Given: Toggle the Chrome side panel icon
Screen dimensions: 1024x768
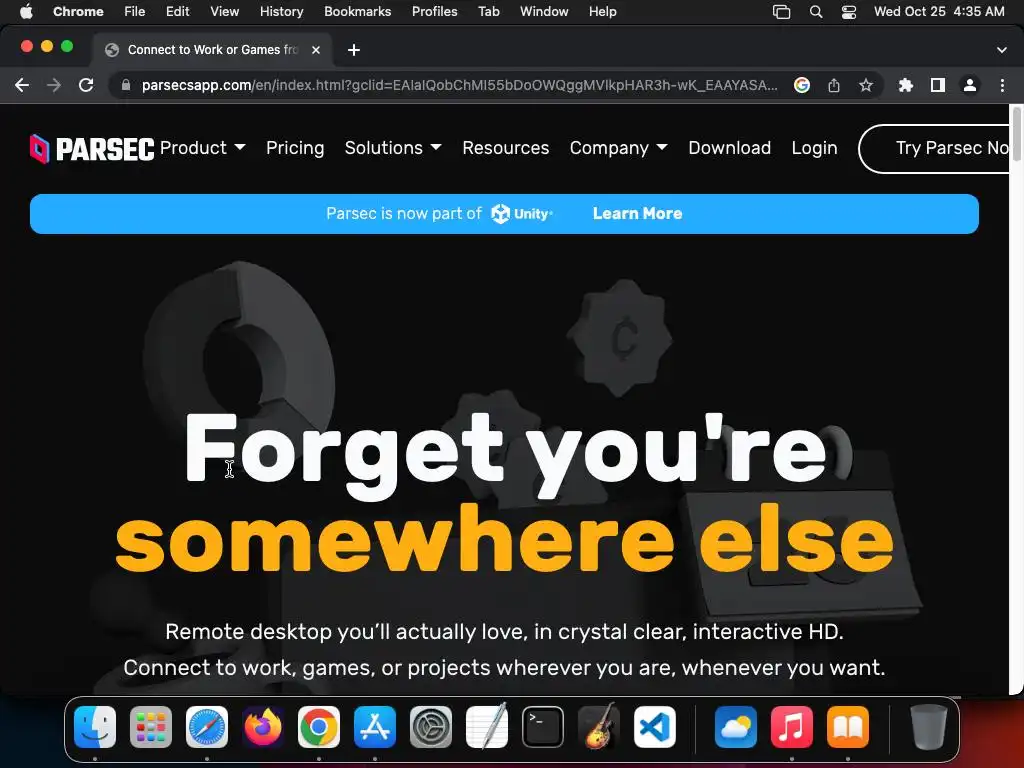Looking at the screenshot, I should (937, 85).
